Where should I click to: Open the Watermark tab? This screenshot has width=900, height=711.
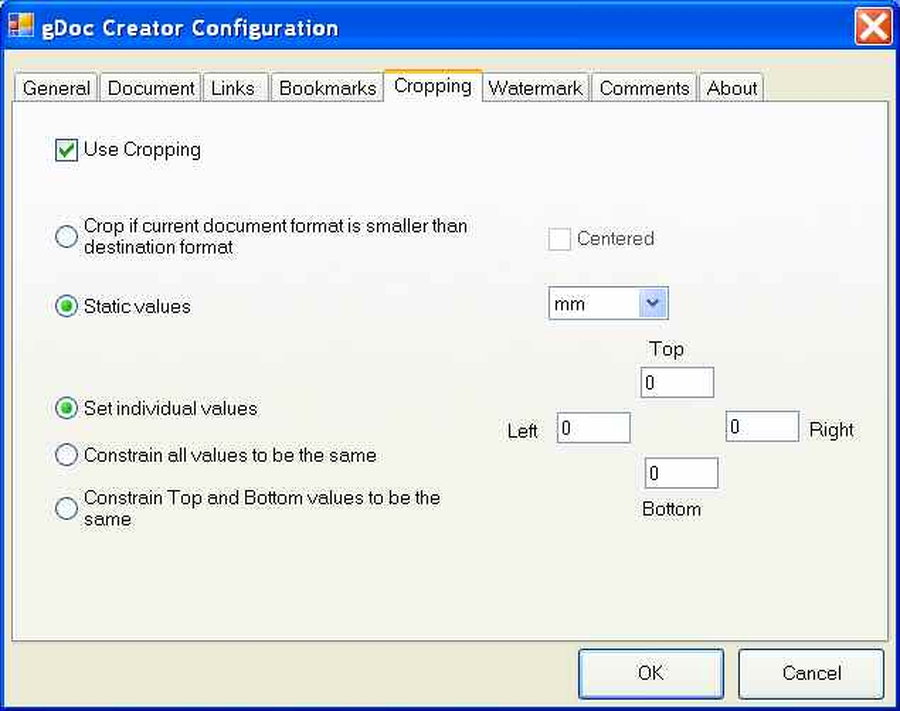click(536, 88)
